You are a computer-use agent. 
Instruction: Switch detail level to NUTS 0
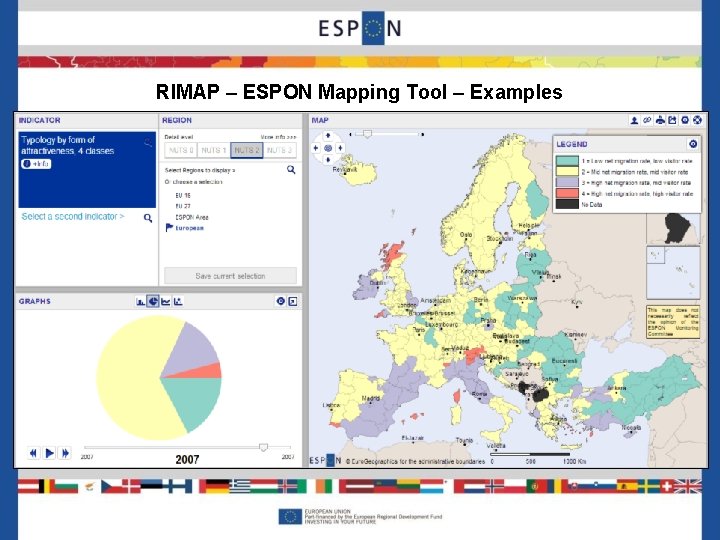[181, 150]
